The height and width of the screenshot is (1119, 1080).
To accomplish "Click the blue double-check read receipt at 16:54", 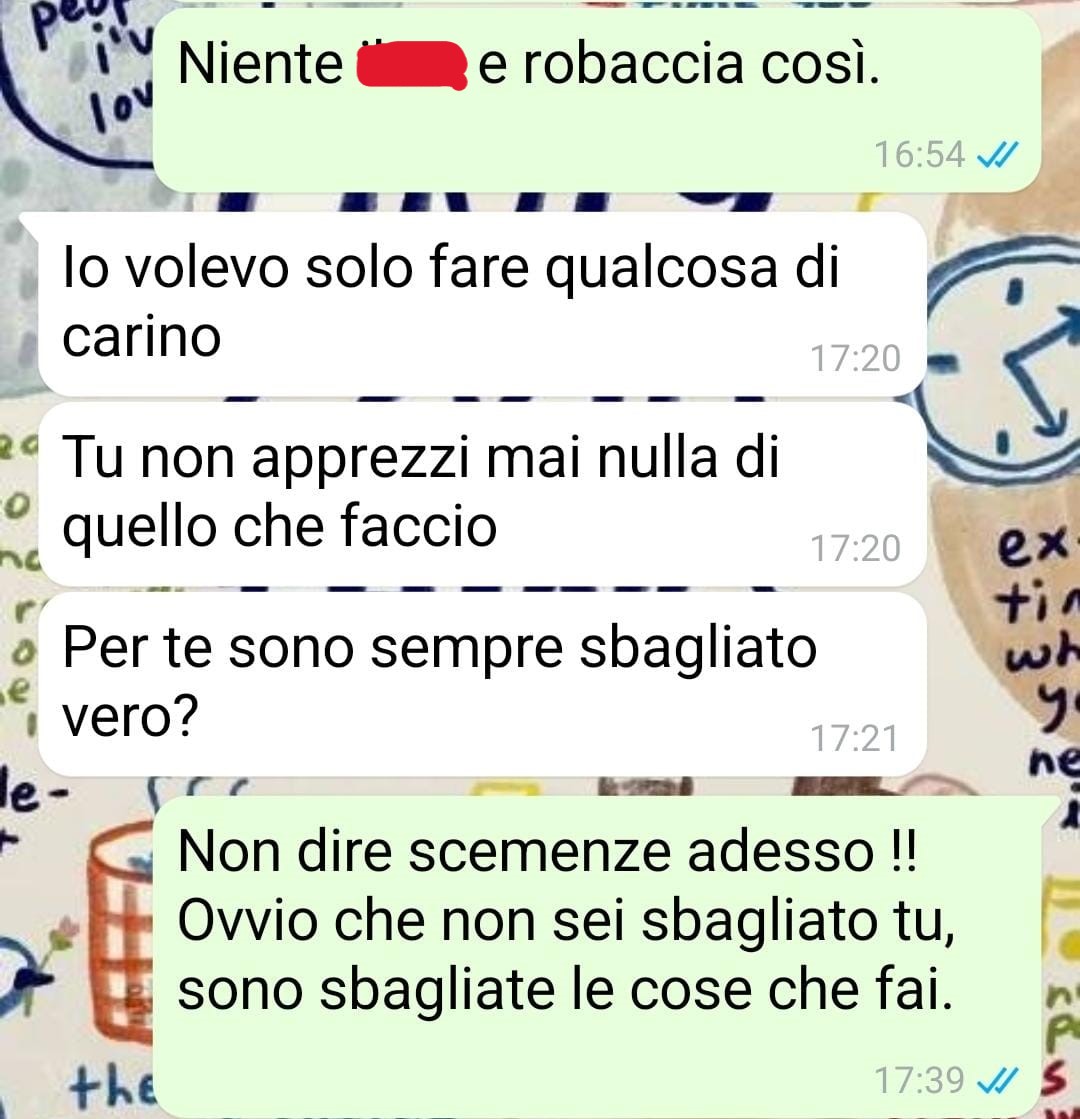I will point(997,154).
